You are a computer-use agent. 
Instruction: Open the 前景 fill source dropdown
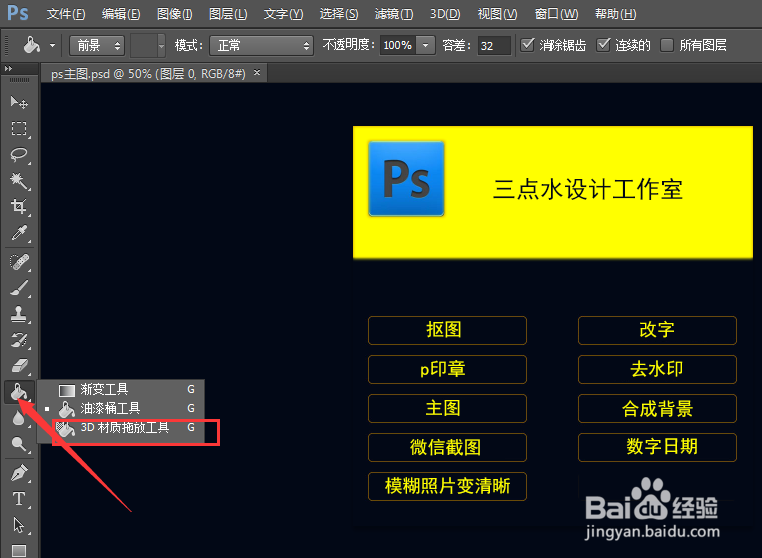coord(97,46)
